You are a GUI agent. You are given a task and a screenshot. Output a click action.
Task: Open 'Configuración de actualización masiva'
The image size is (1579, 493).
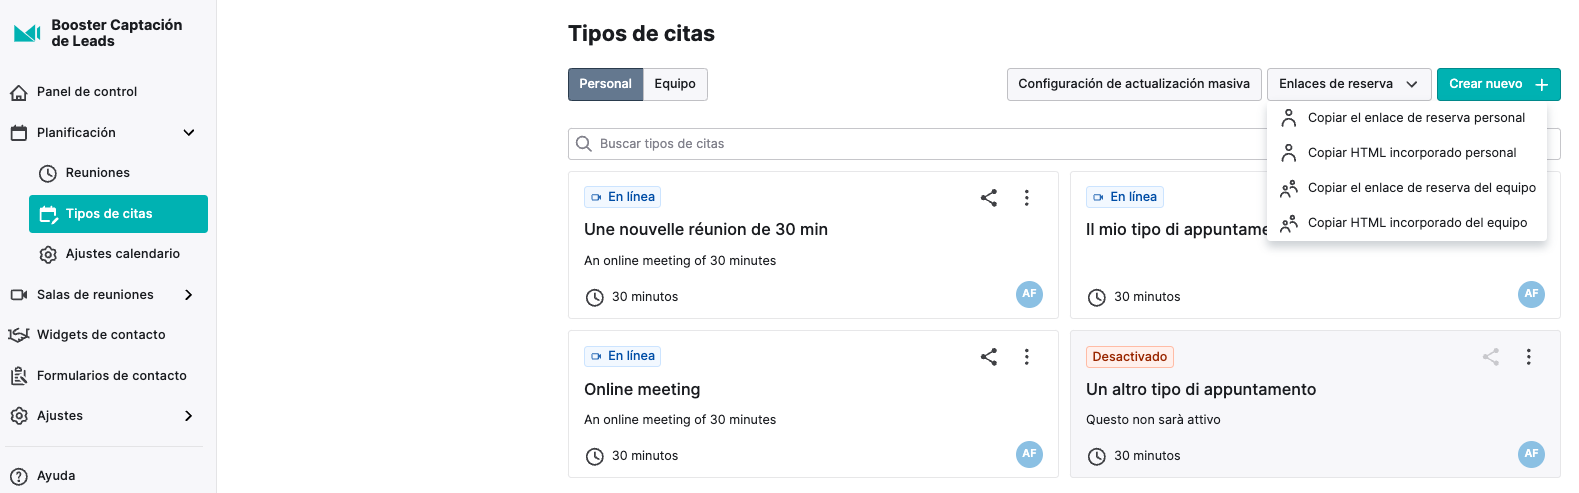[1134, 84]
